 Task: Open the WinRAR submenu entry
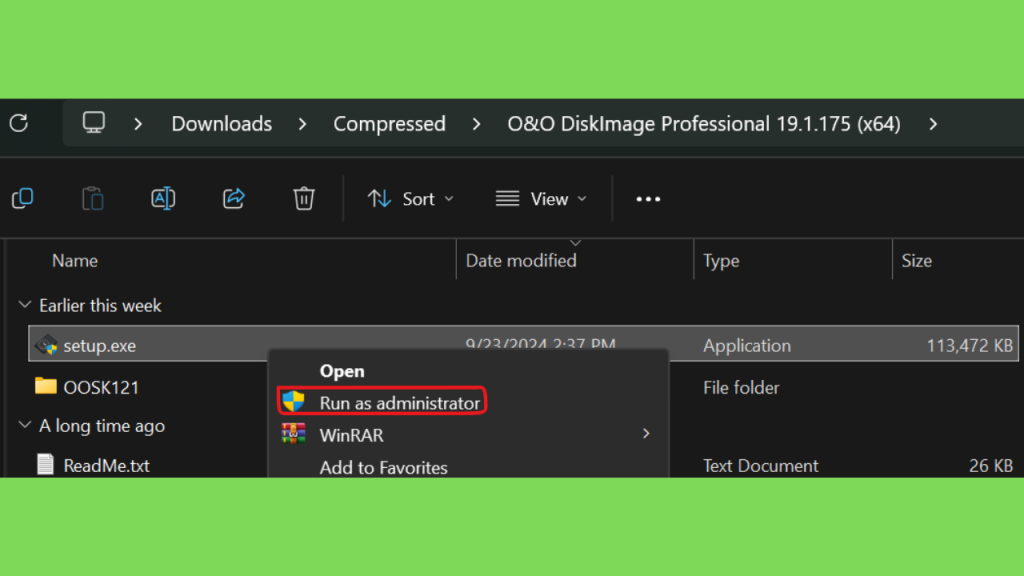468,435
